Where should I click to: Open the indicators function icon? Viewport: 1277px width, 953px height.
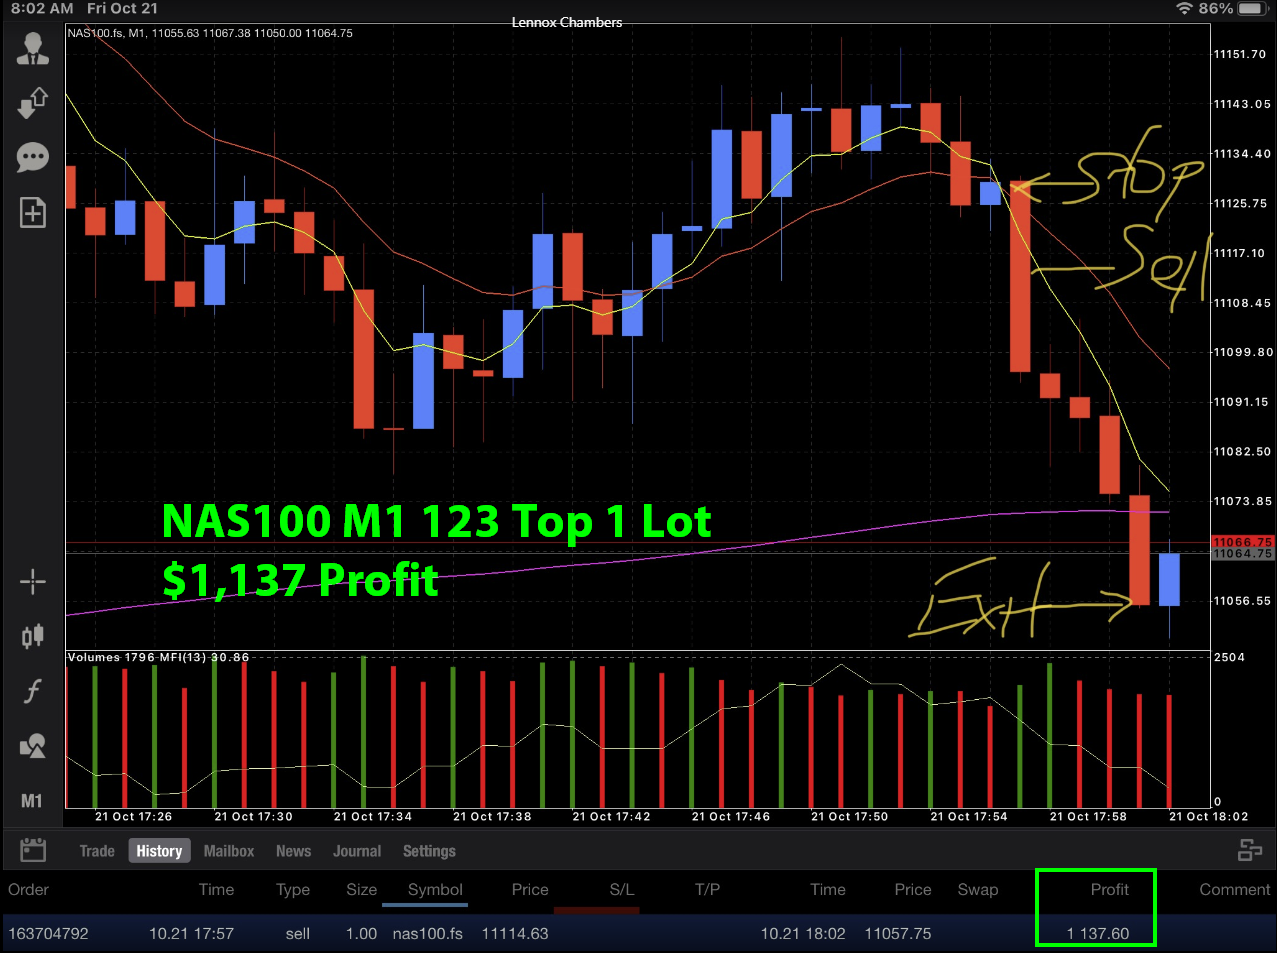(33, 691)
